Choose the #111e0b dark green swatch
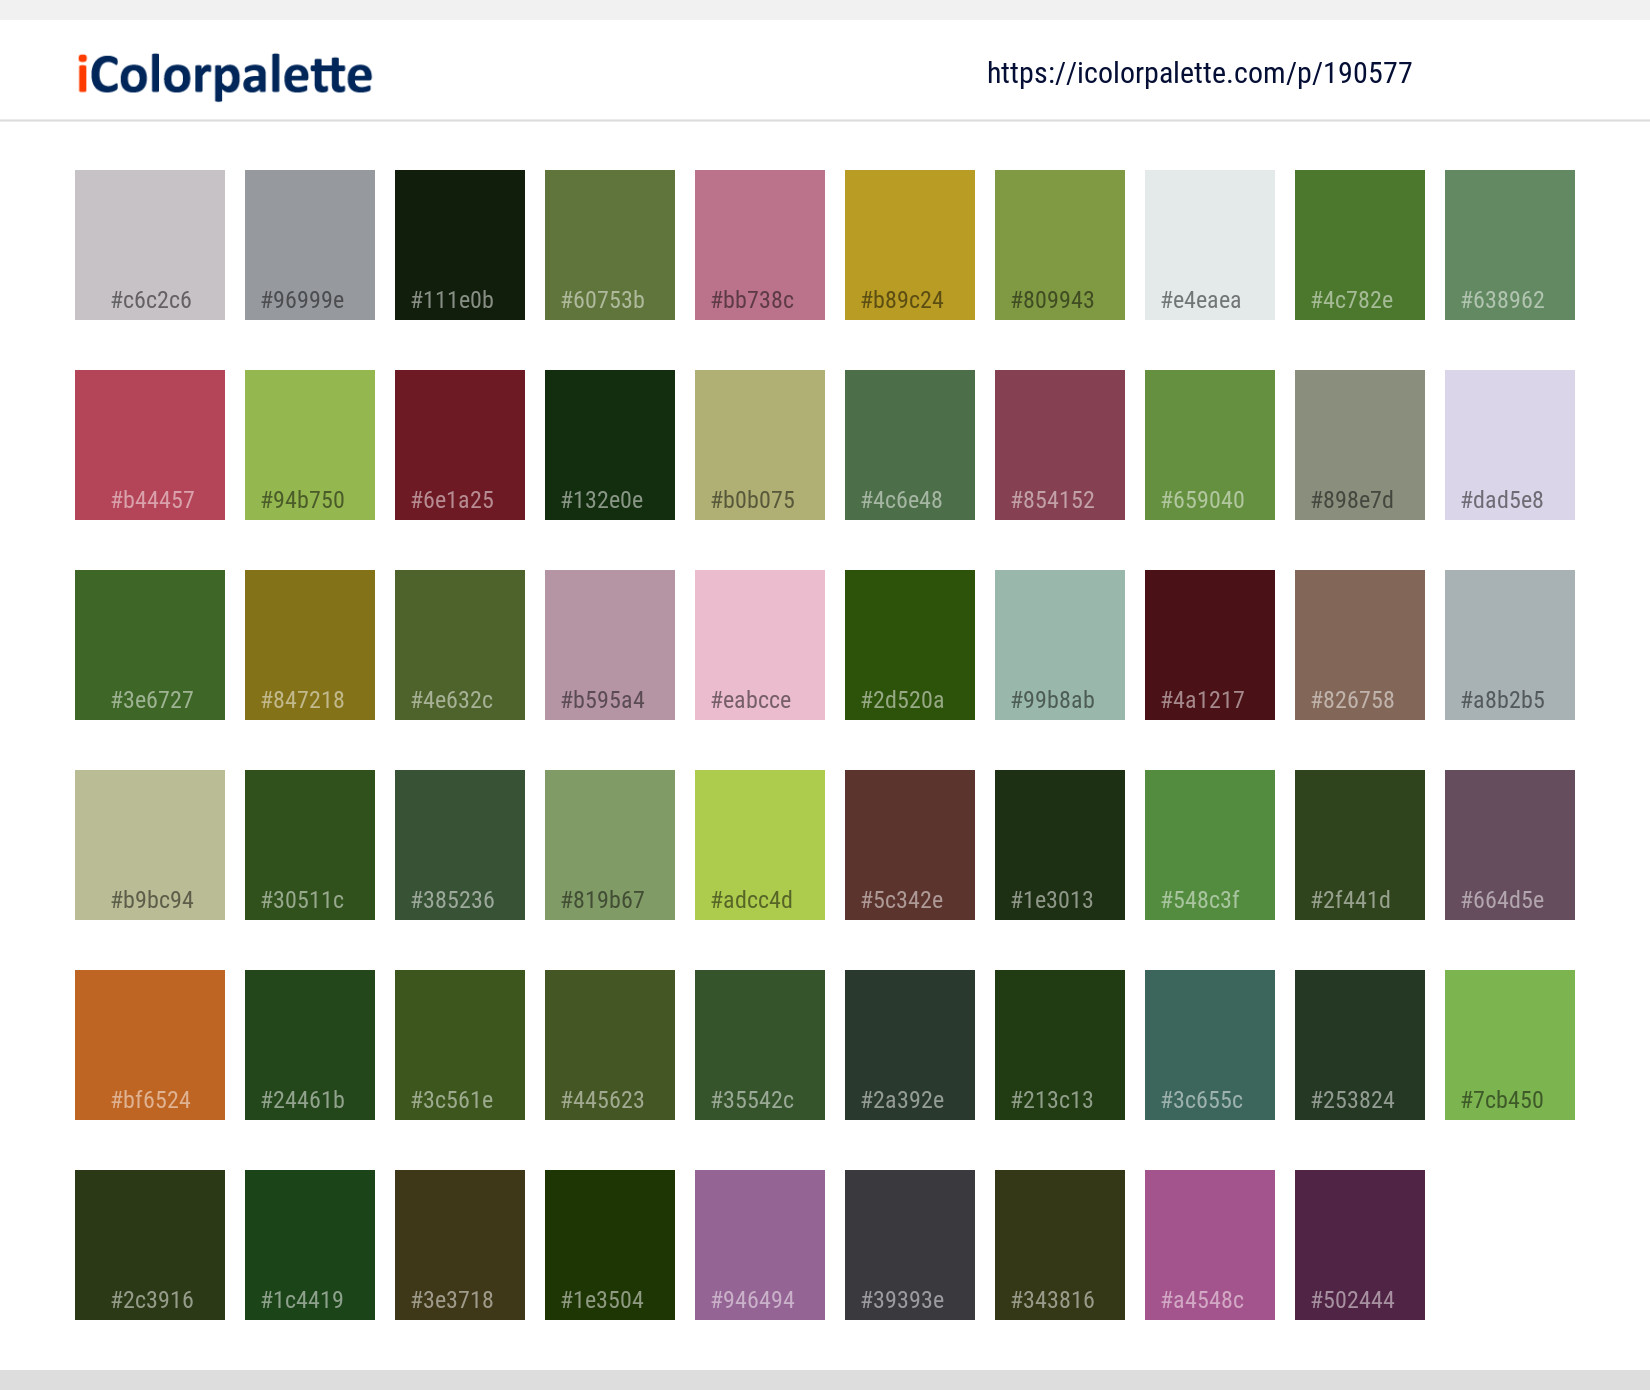Viewport: 1650px width, 1390px height. pyautogui.click(x=460, y=245)
